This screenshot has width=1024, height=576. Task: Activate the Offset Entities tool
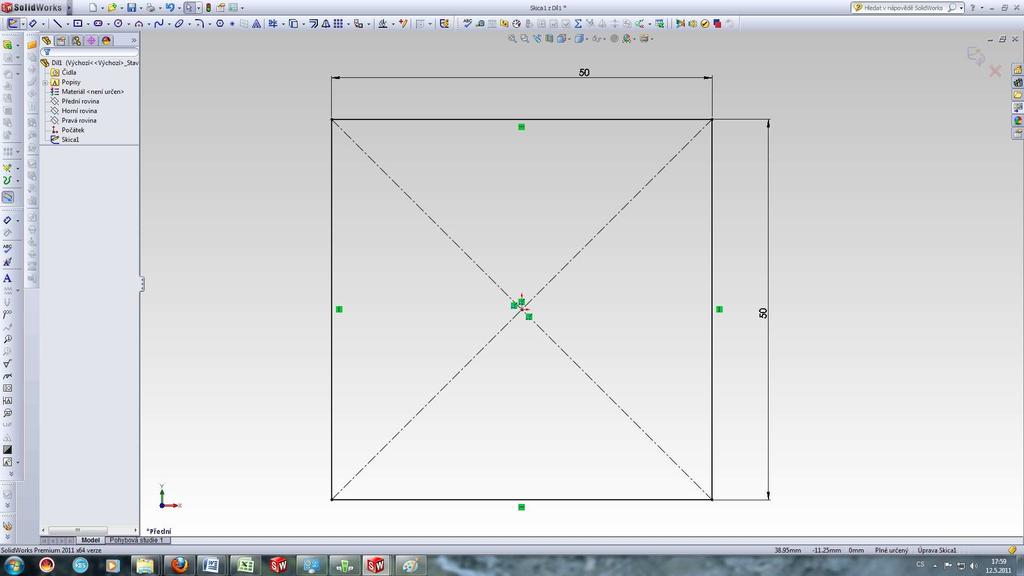(313, 24)
